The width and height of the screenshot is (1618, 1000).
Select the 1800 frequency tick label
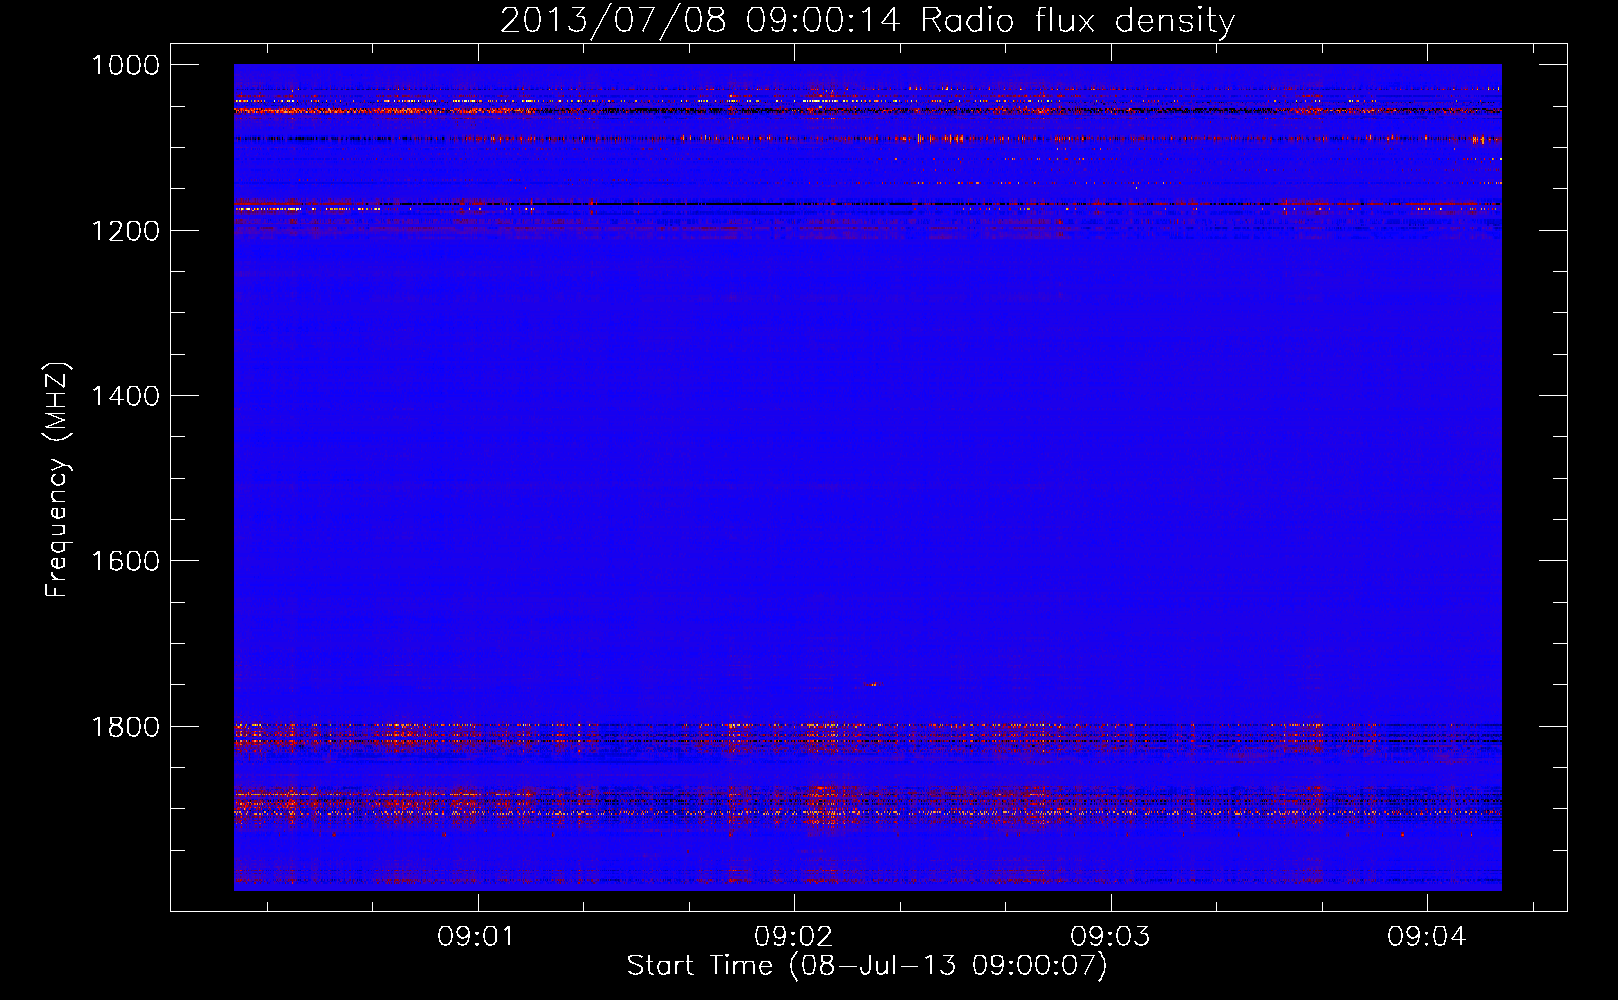click(x=125, y=726)
